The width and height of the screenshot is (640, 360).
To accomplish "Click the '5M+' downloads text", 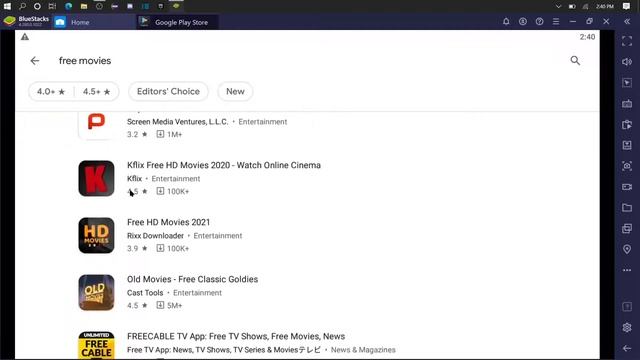I will point(175,306).
